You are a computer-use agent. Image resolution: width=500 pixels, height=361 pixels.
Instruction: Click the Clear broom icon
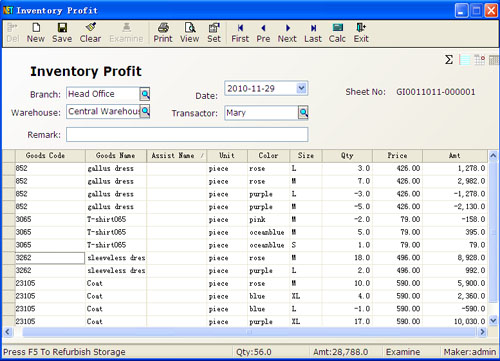click(90, 27)
